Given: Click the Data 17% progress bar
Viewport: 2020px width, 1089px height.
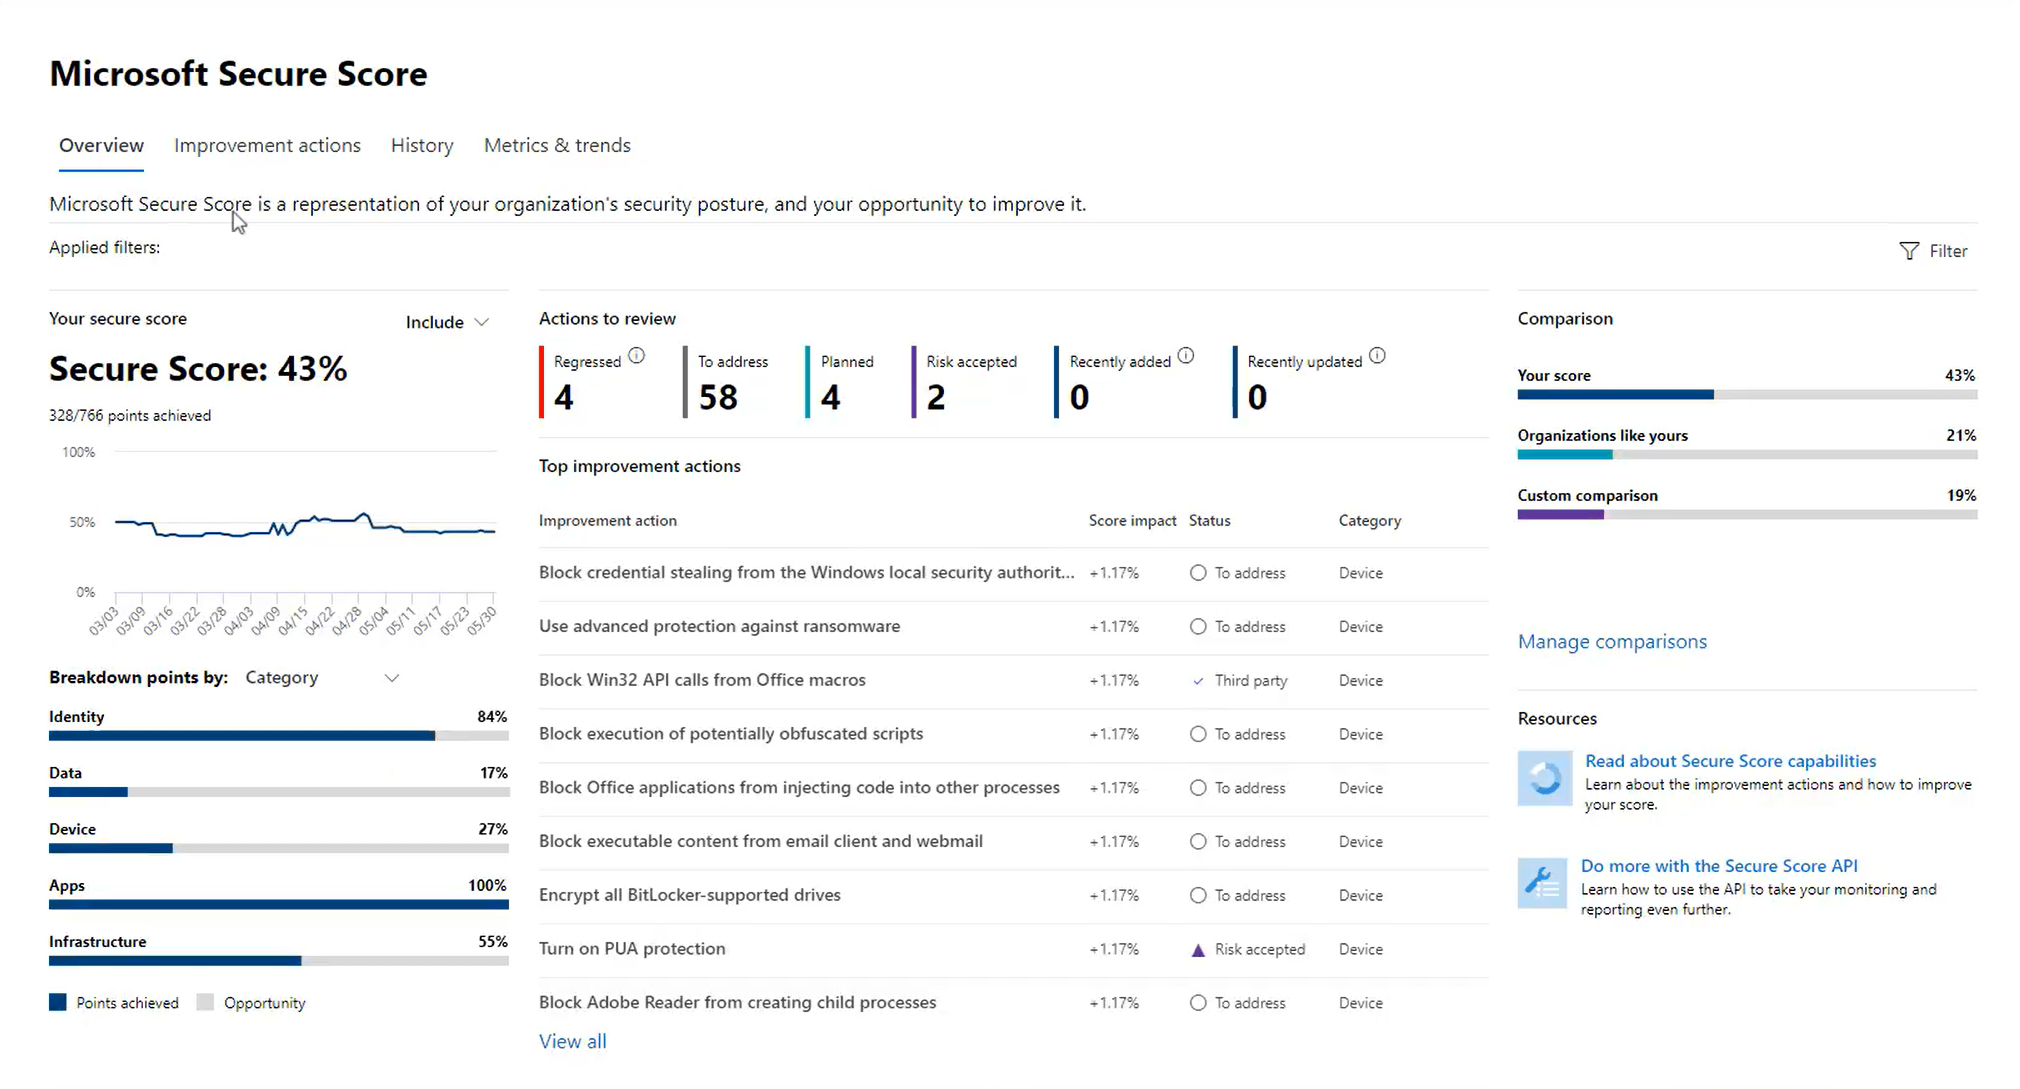Looking at the screenshot, I should (x=278, y=792).
